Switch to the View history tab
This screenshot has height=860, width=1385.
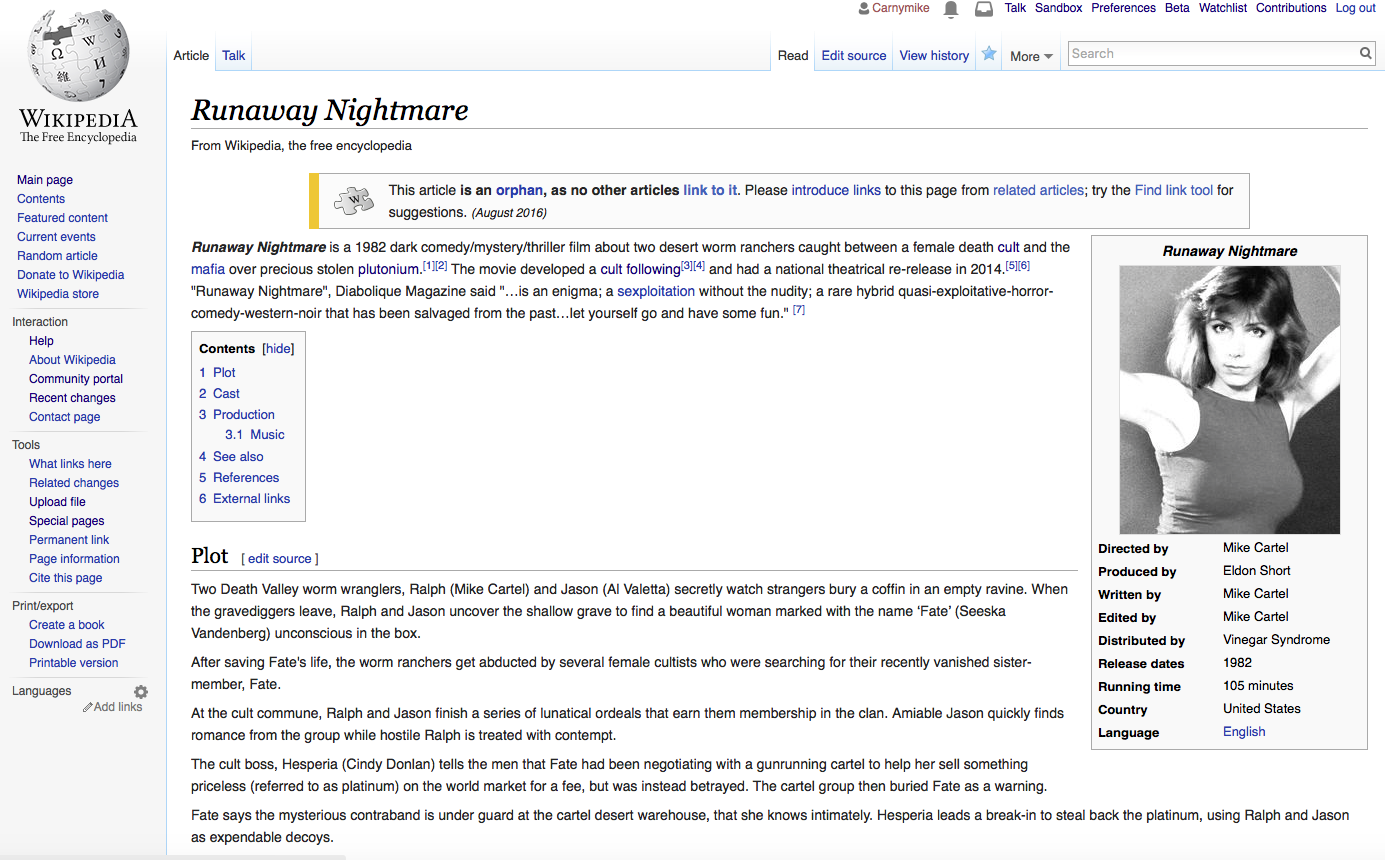click(x=933, y=55)
